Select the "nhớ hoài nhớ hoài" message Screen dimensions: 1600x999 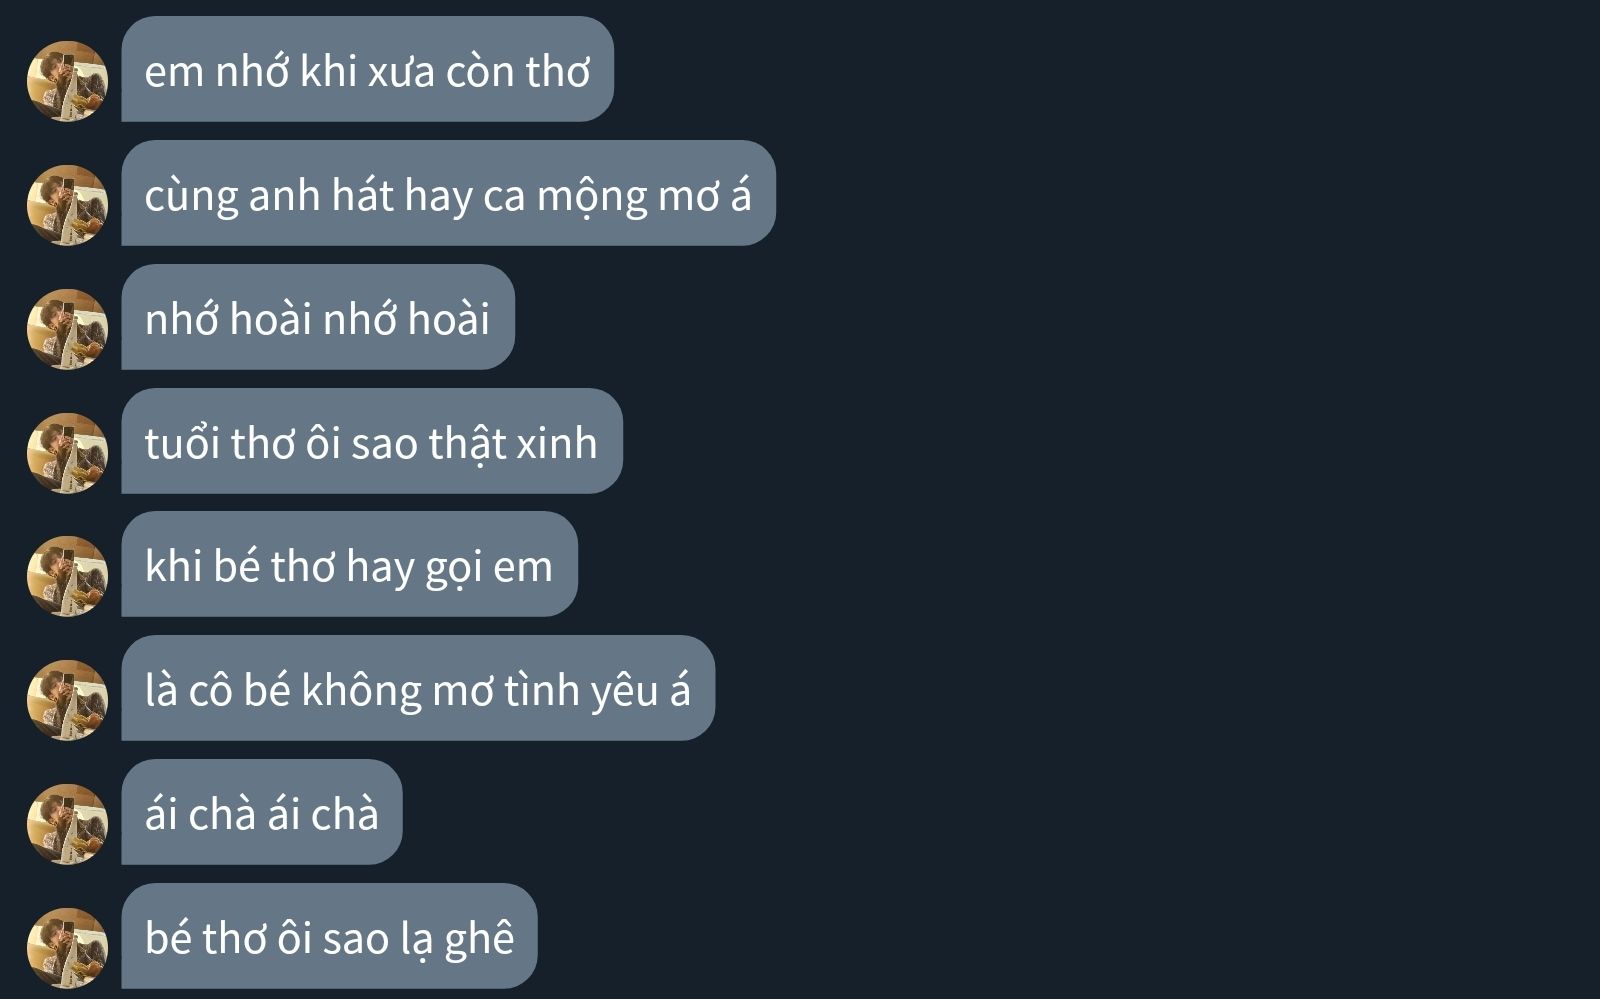(x=318, y=317)
